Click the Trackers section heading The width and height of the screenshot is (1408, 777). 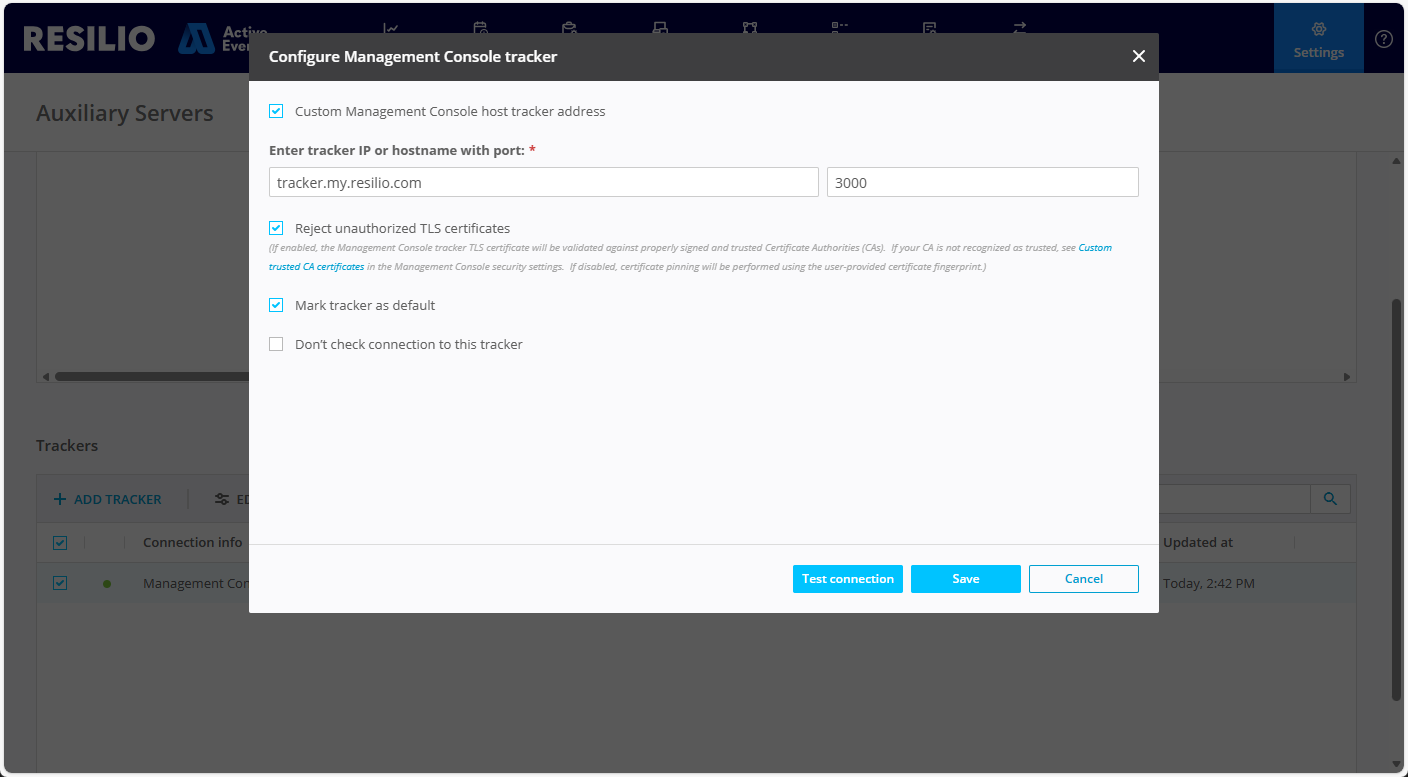(x=67, y=445)
